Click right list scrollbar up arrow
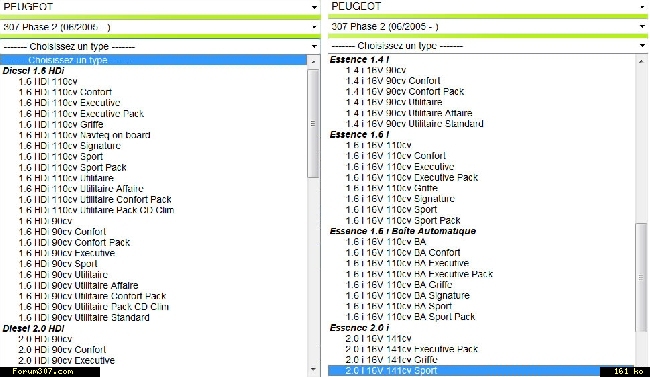Image resolution: width=650 pixels, height=377 pixels. [641, 61]
